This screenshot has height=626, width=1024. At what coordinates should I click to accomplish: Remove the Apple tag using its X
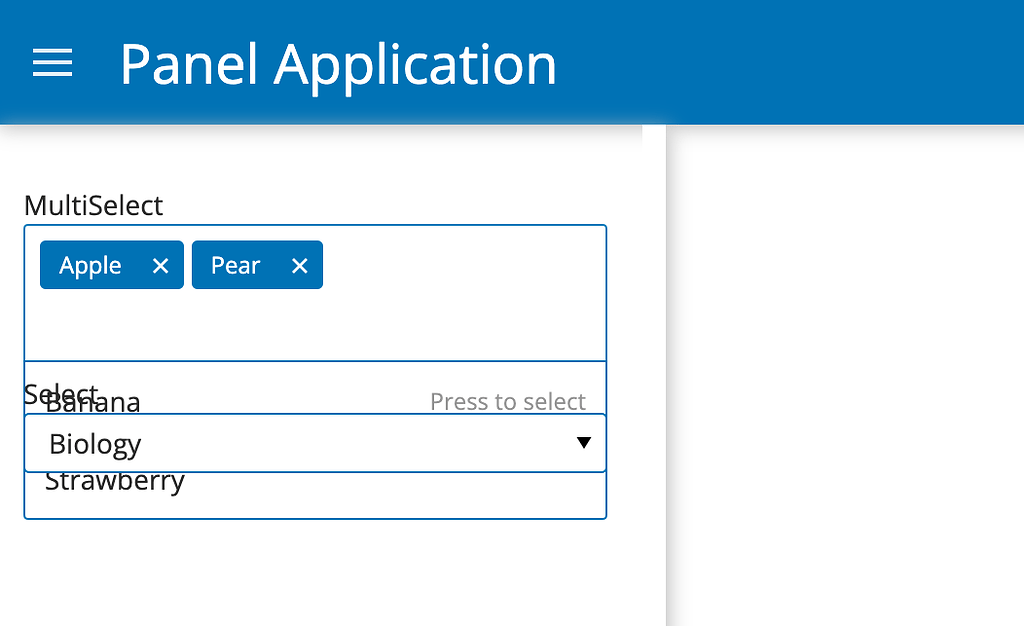(x=160, y=266)
